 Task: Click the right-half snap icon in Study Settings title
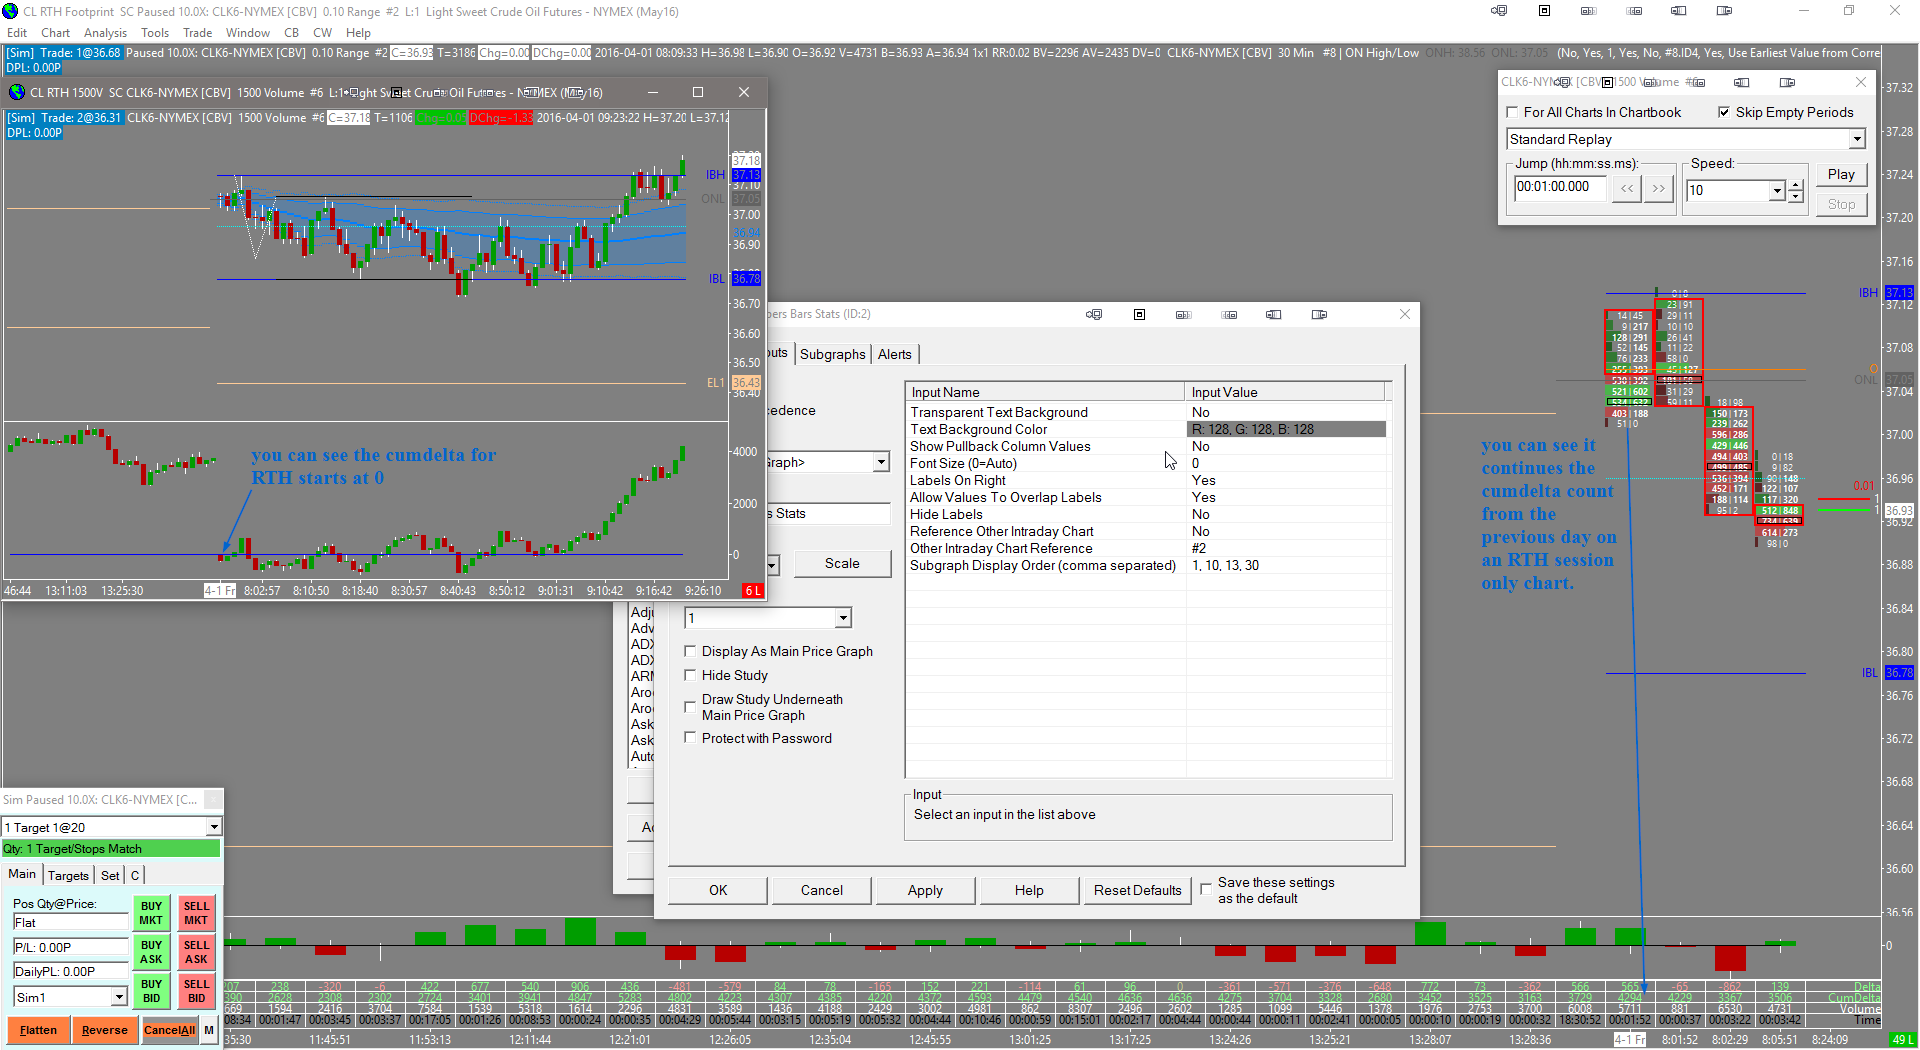tap(1319, 314)
